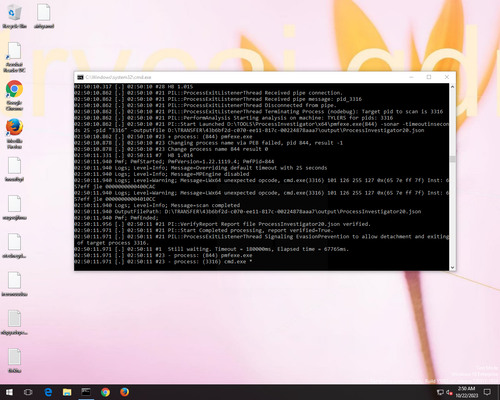This screenshot has width=500, height=400.
Task: Click the '- process: (3316) cmd.exe *' line
Action: tap(163, 262)
